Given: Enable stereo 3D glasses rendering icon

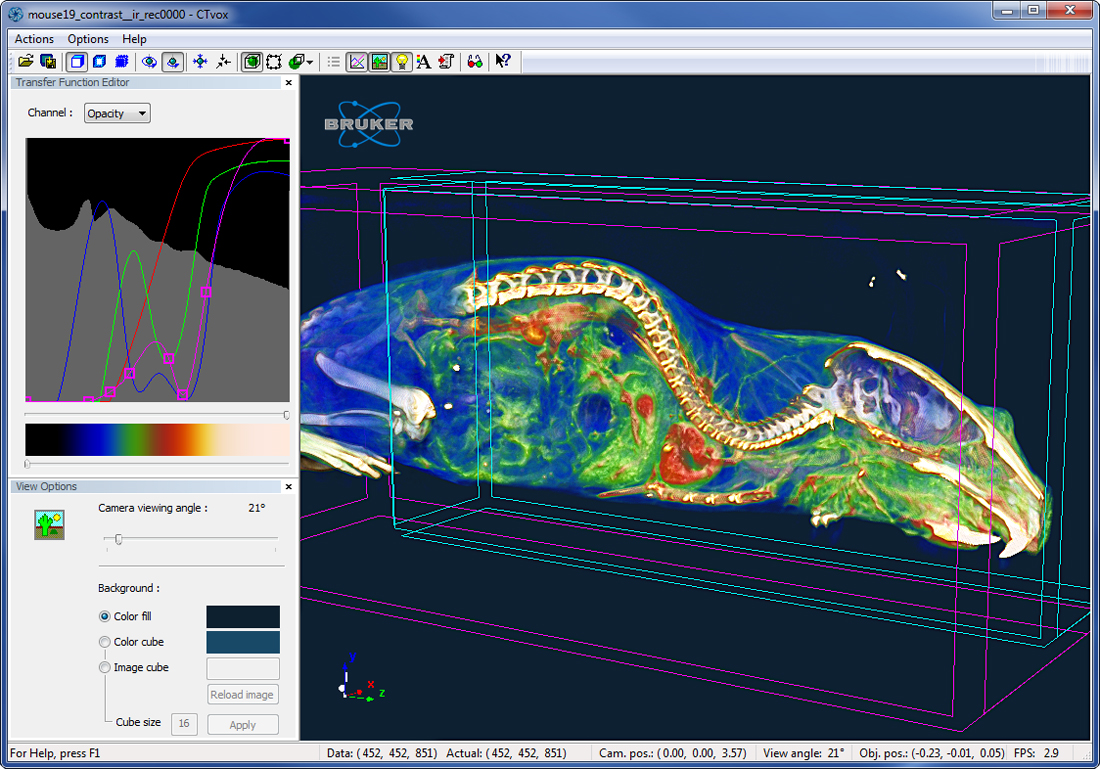Looking at the screenshot, I should click(474, 61).
